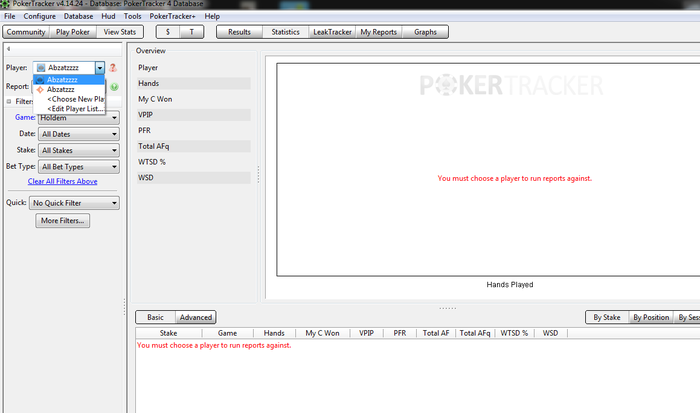Open the My Reports tab
Viewport: 700px width, 413px height.
379,32
